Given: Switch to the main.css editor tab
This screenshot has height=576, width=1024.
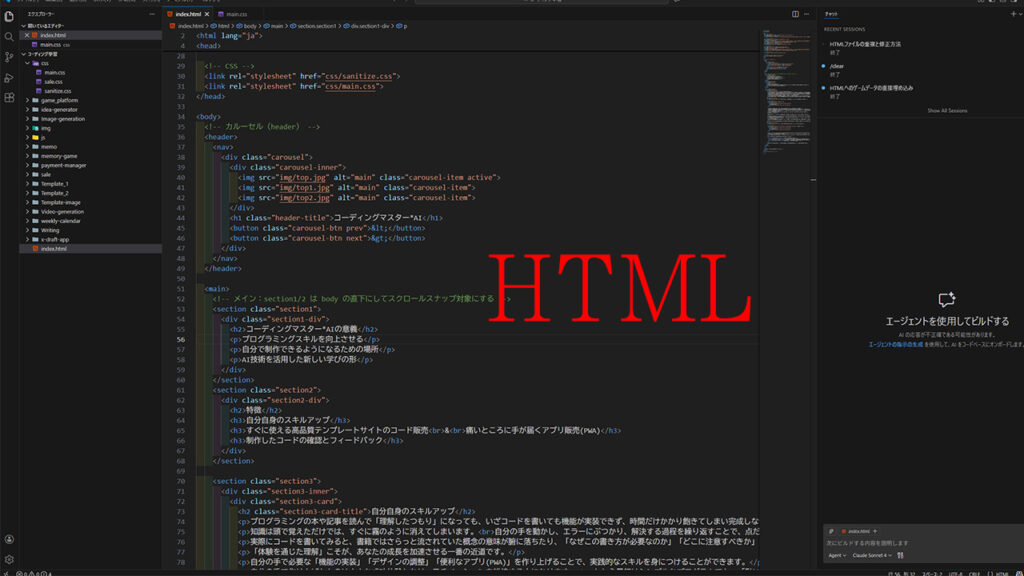Looking at the screenshot, I should tap(236, 14).
